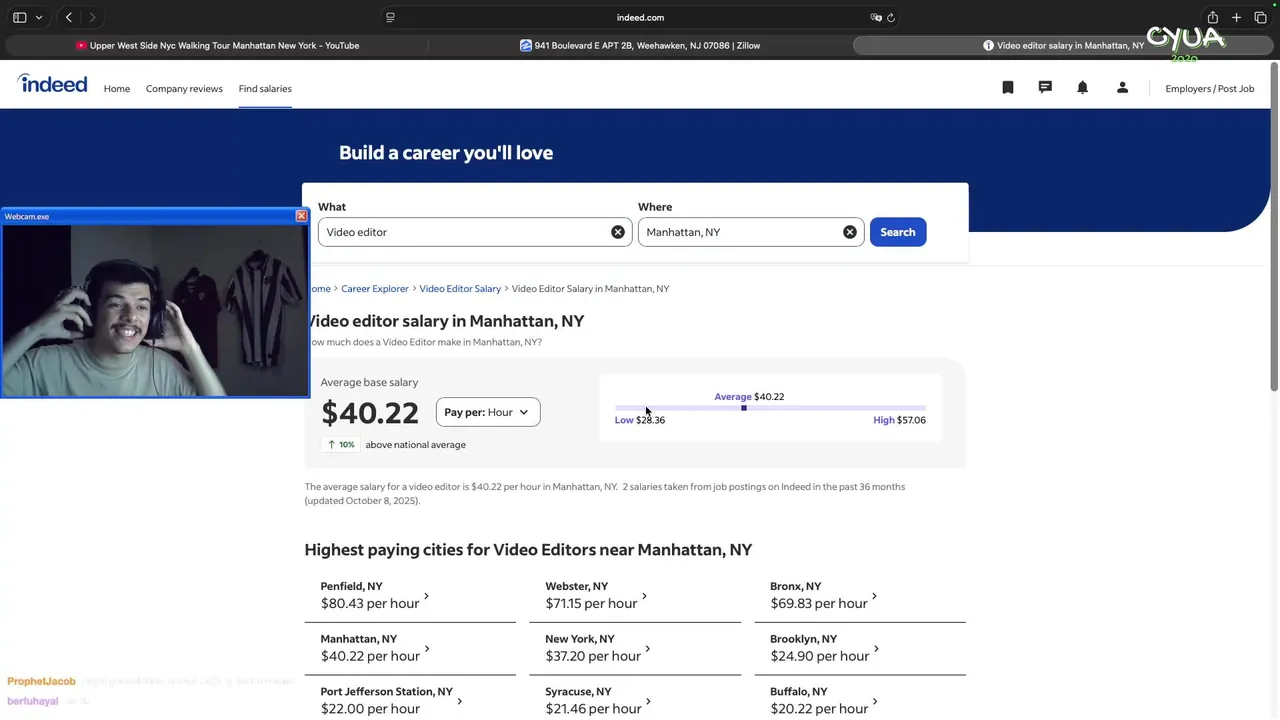Click the $40.22 average base salary figure

click(x=370, y=413)
